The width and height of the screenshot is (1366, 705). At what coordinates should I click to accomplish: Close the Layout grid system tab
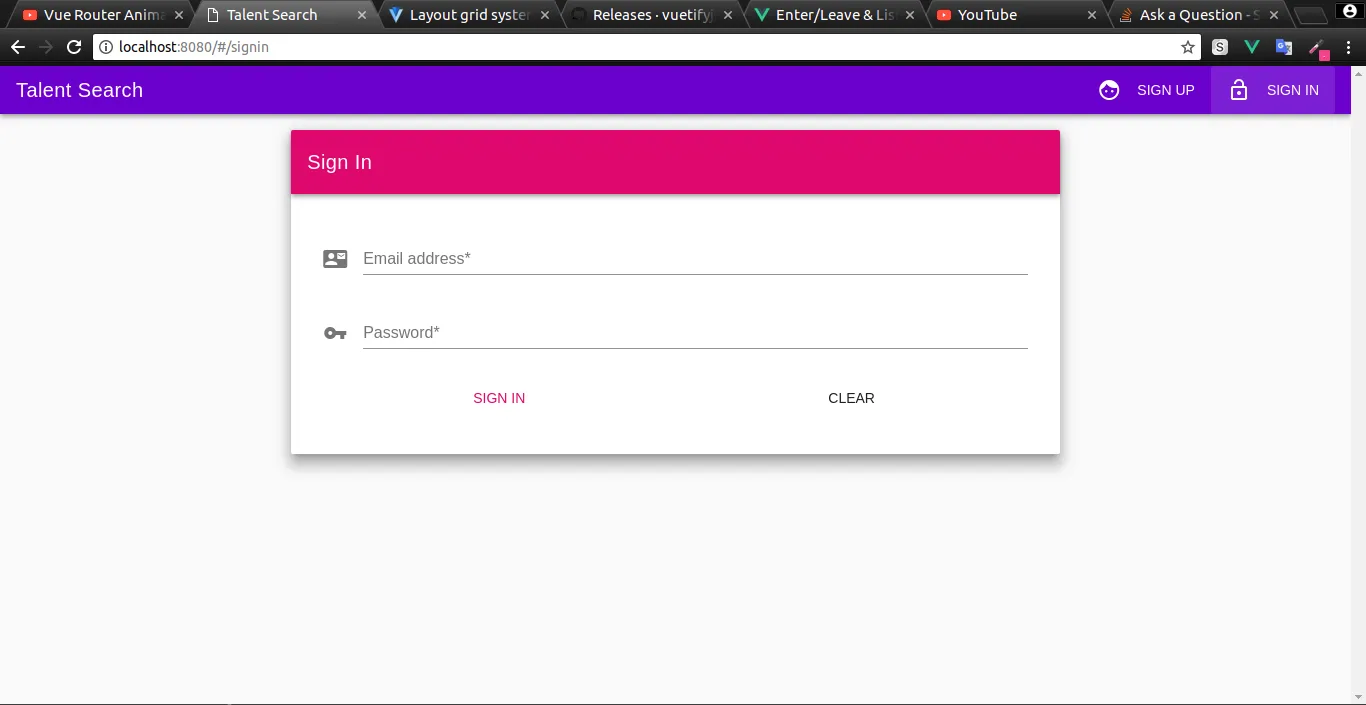[545, 15]
